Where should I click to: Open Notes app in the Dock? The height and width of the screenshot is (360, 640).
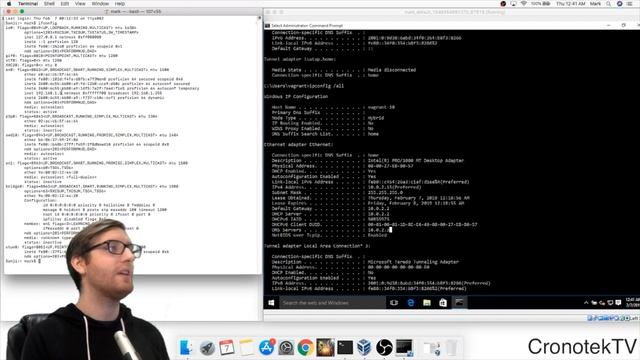[x=247, y=348]
